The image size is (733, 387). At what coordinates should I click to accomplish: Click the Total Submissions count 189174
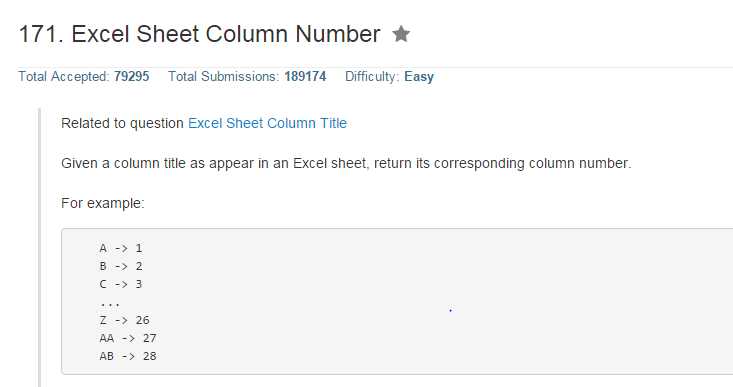point(305,77)
